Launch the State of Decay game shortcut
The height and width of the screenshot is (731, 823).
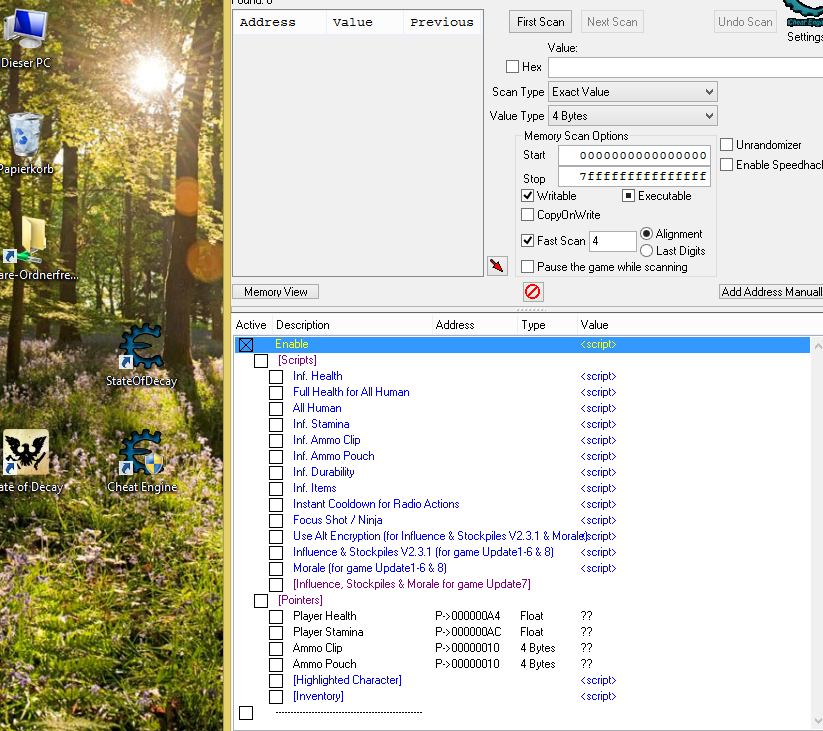27,461
